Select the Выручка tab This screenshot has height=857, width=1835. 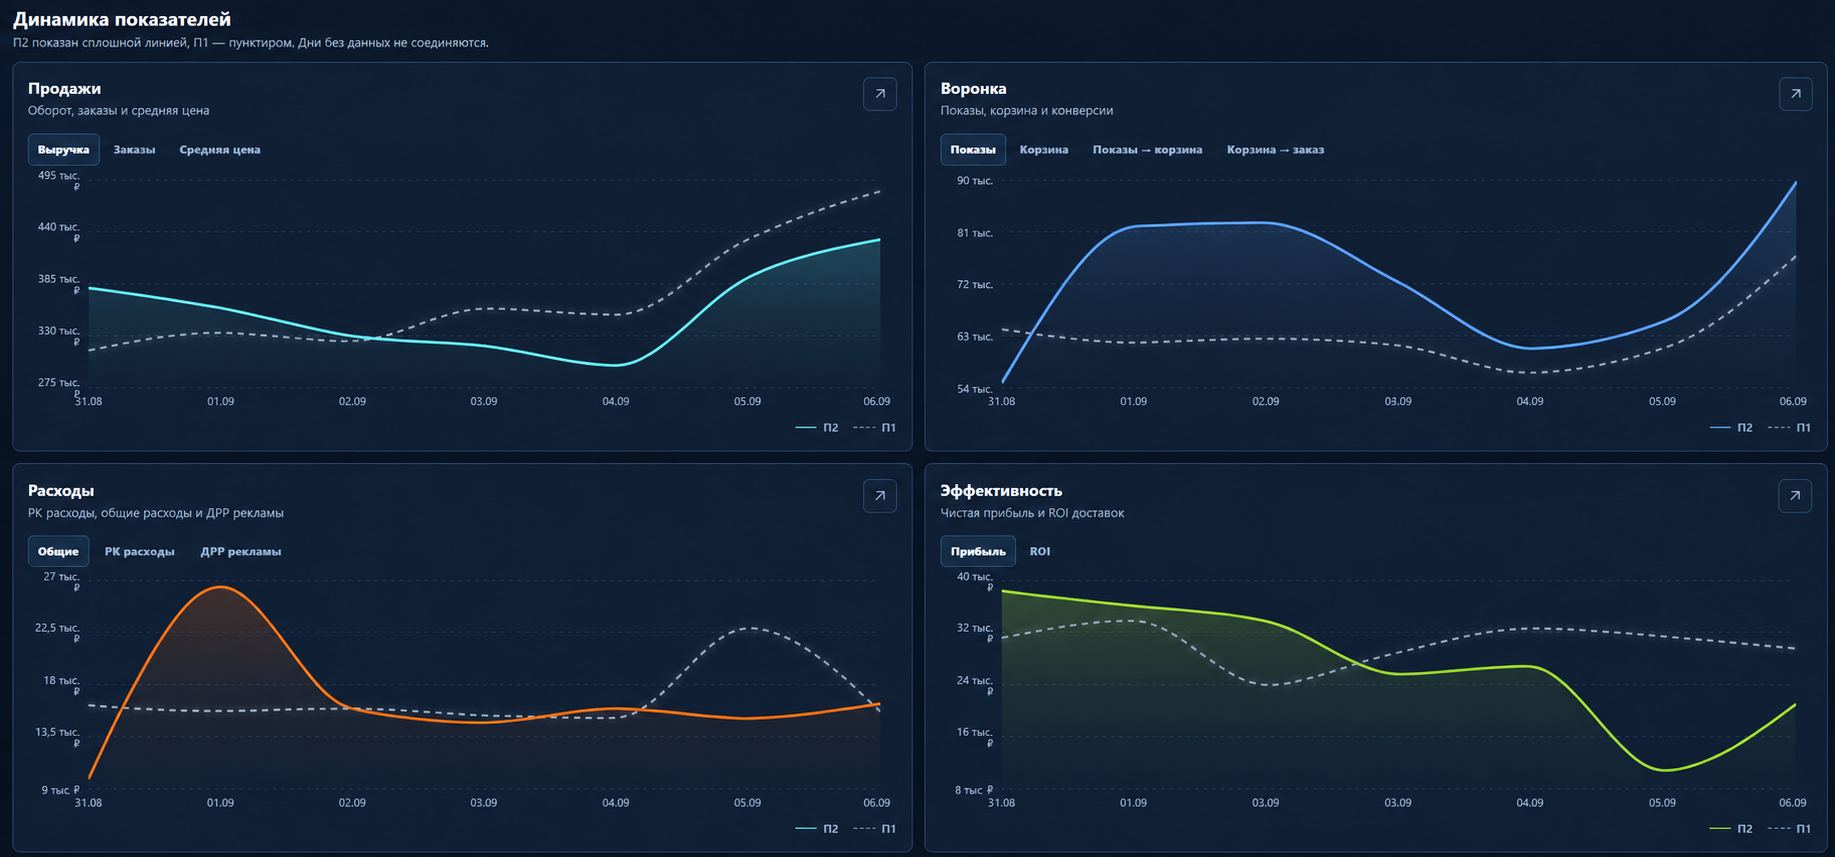coord(64,149)
